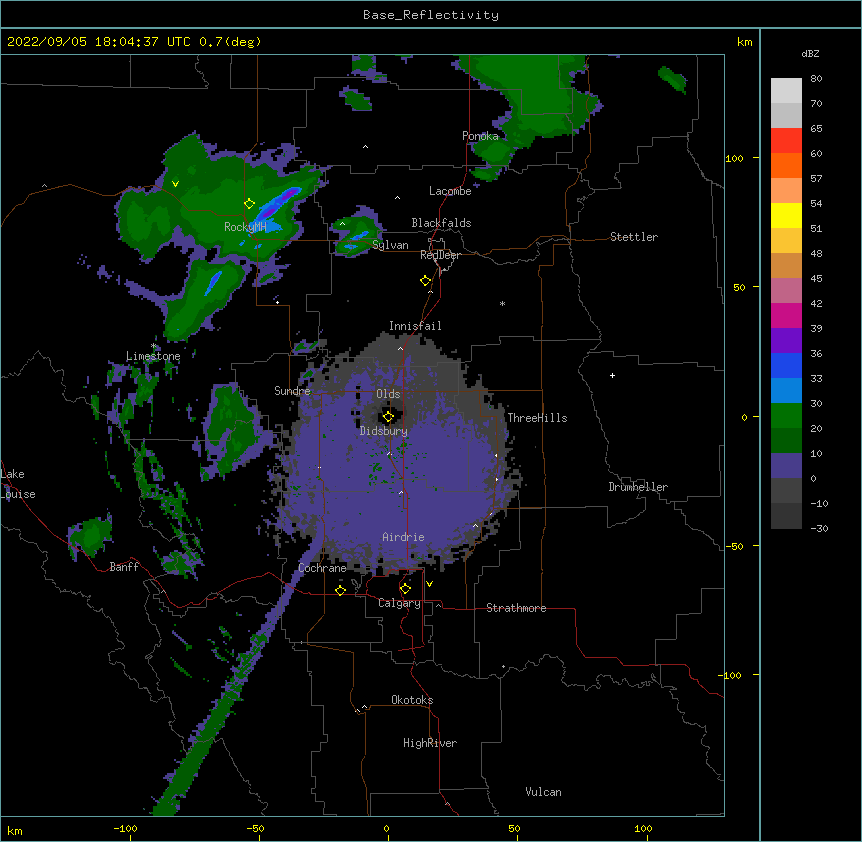
Task: Click the Base_Reflectivity title
Action: pos(431,15)
